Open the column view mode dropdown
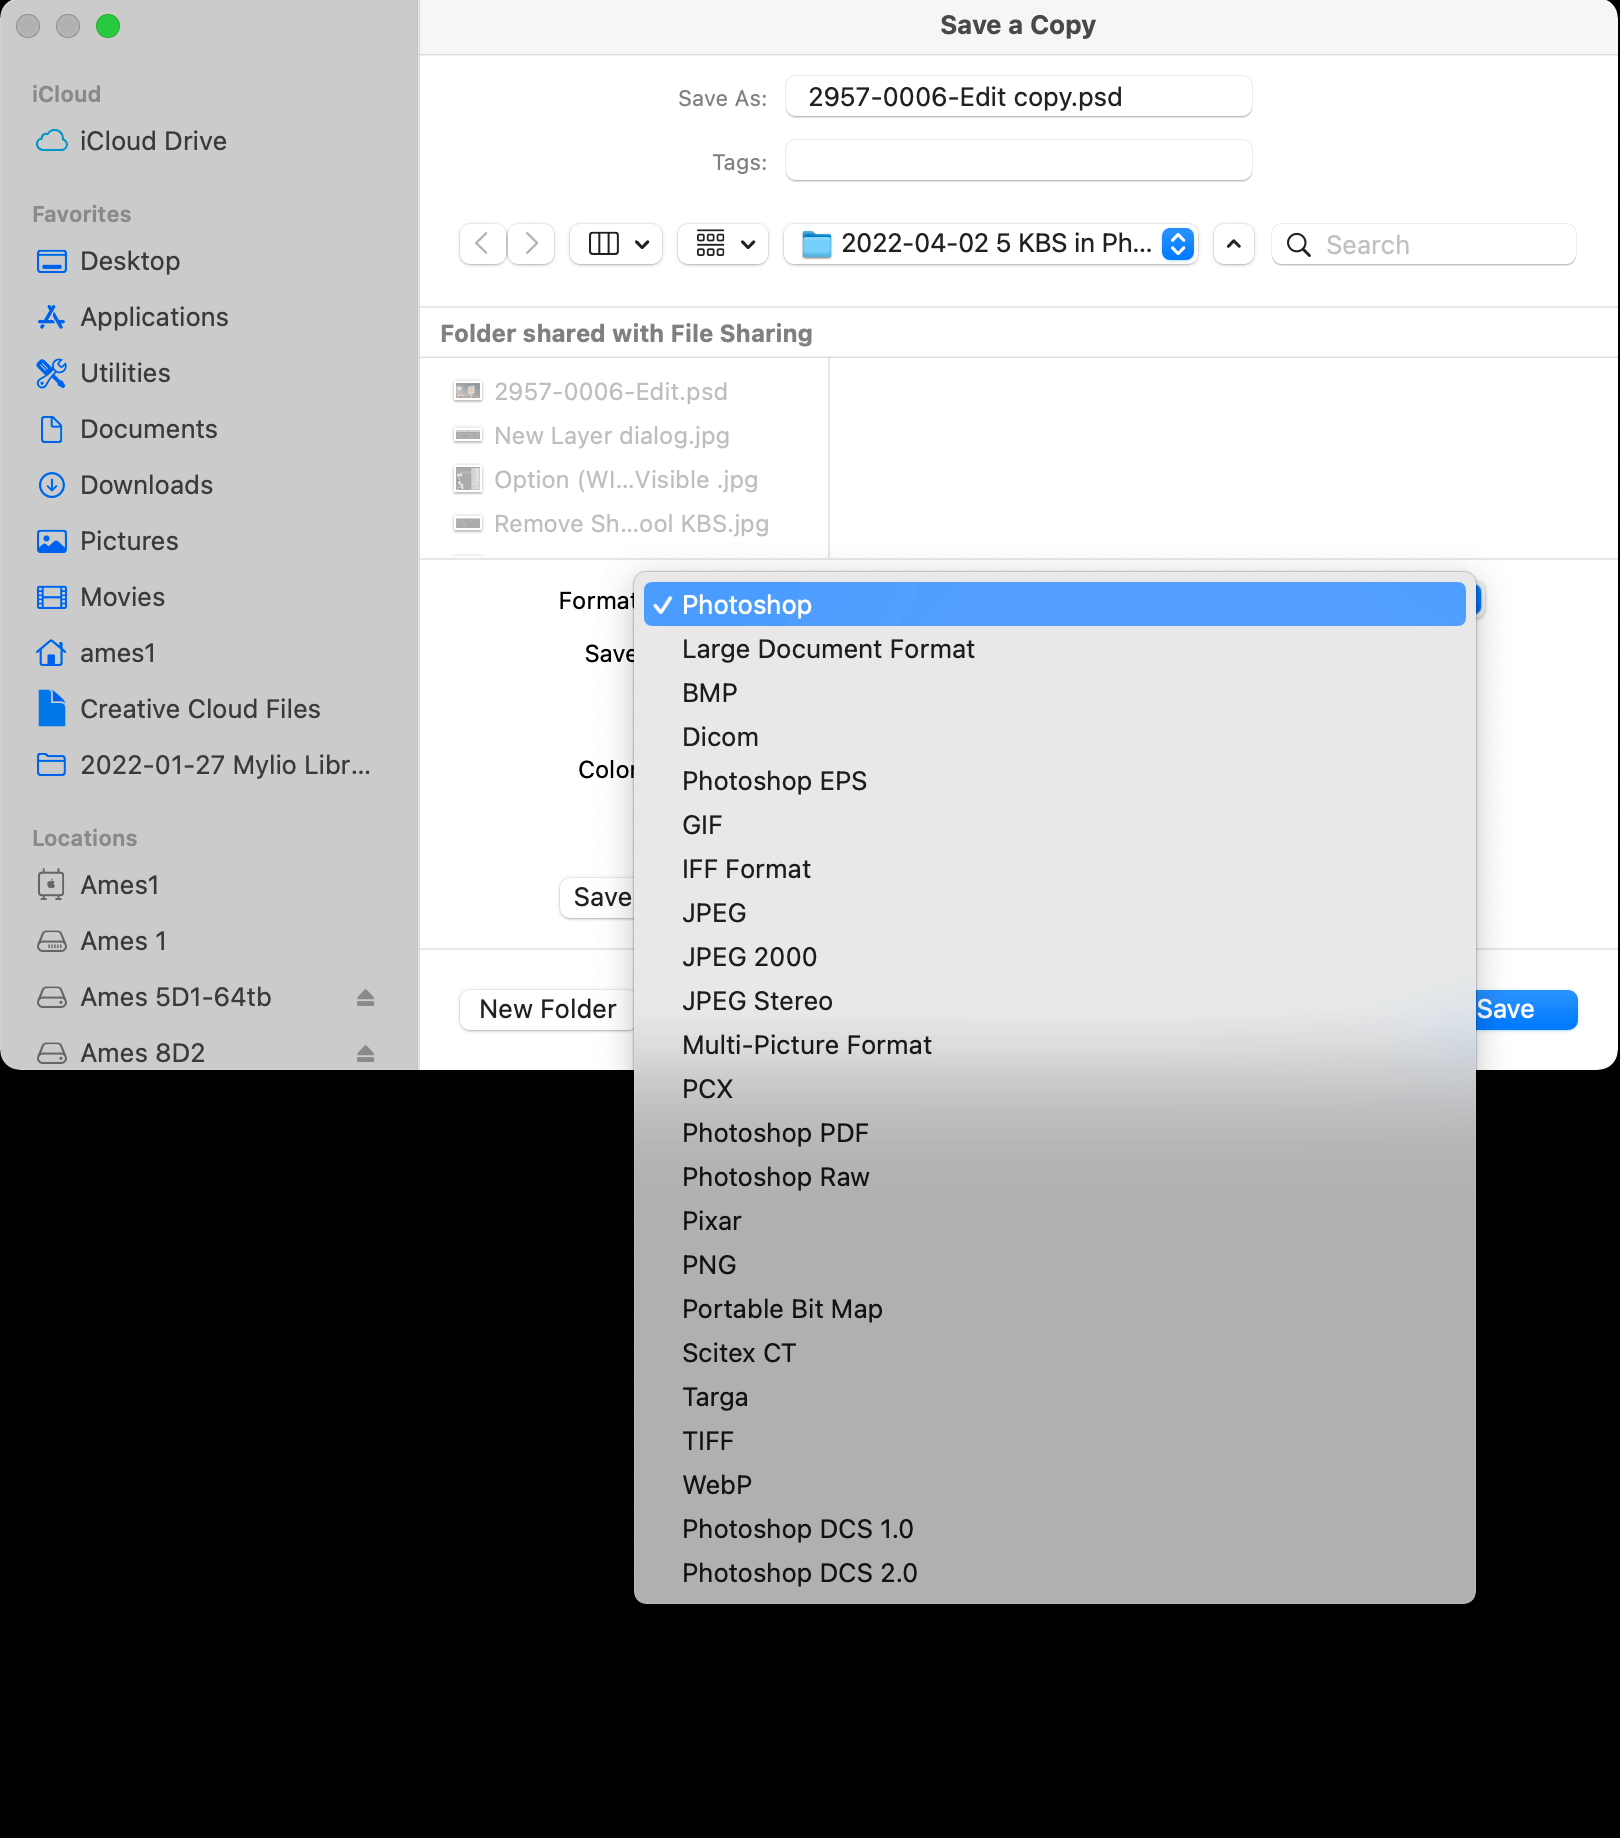Viewport: 1620px width, 1838px height. [x=616, y=244]
